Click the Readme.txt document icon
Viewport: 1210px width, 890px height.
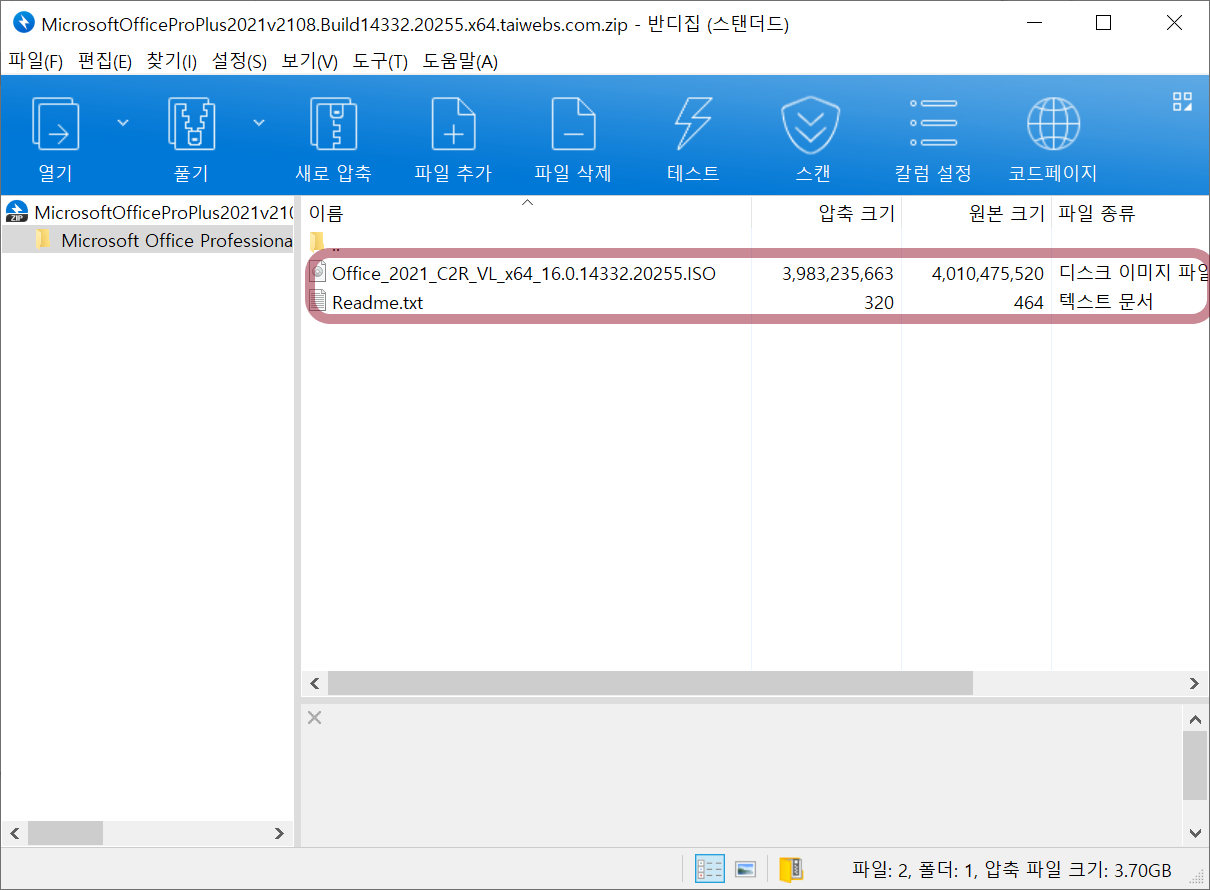319,301
